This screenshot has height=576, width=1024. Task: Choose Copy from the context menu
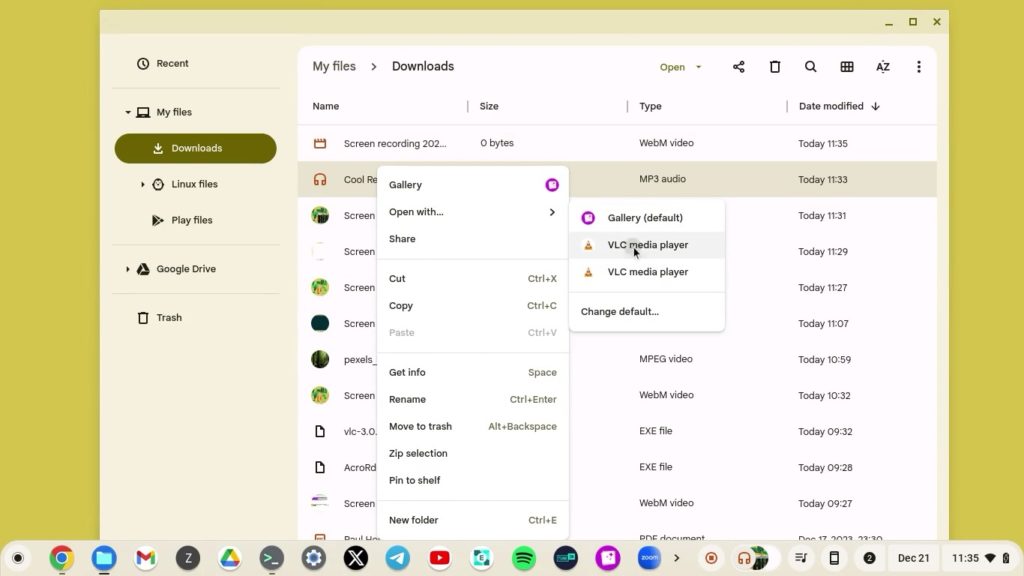click(472, 306)
